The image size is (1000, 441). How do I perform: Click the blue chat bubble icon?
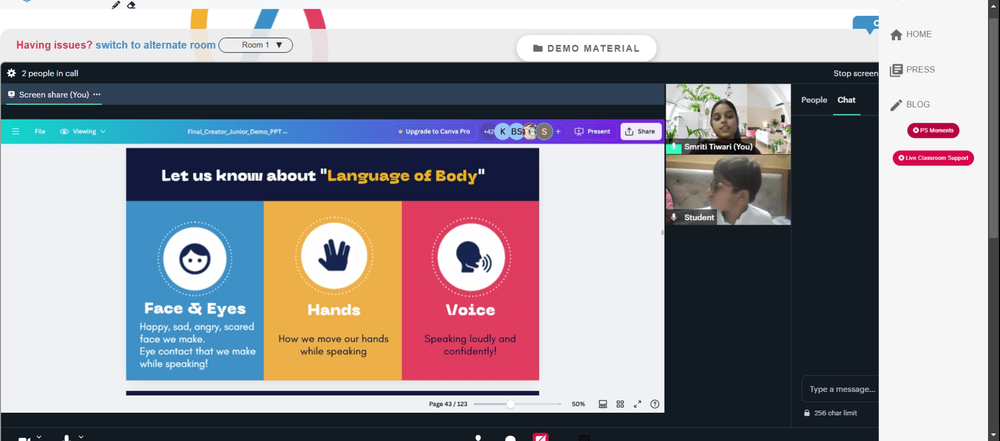866,24
